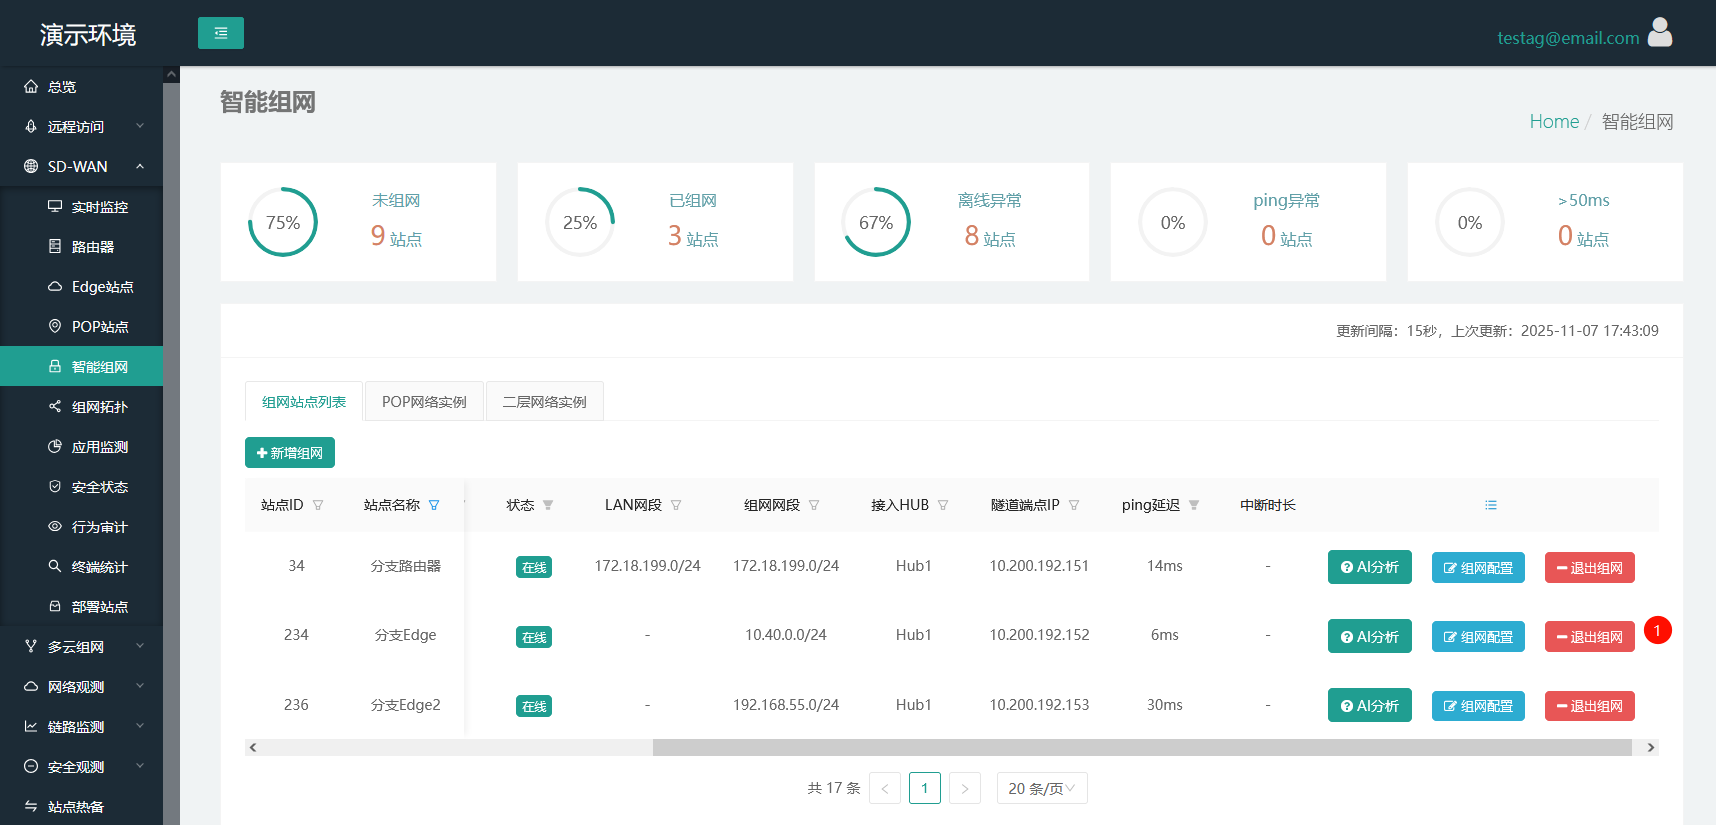This screenshot has width=1716, height=825.
Task: Click the 在线 status badge for site 234
Action: (534, 637)
